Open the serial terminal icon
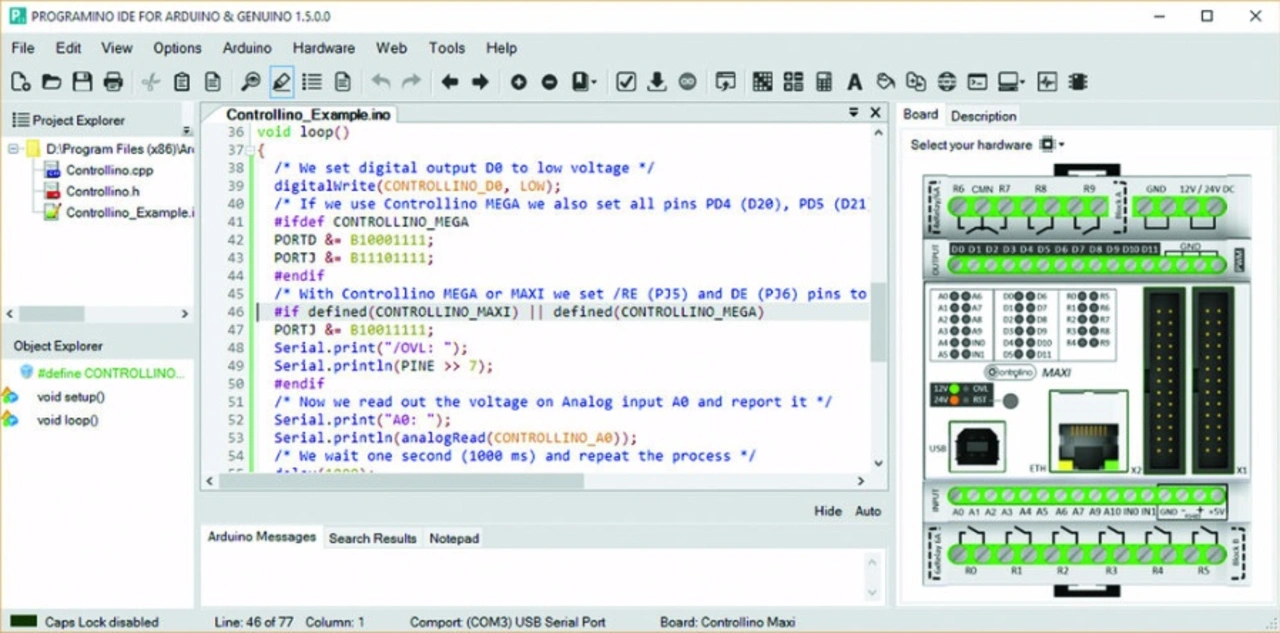1280x633 pixels. 977,82
